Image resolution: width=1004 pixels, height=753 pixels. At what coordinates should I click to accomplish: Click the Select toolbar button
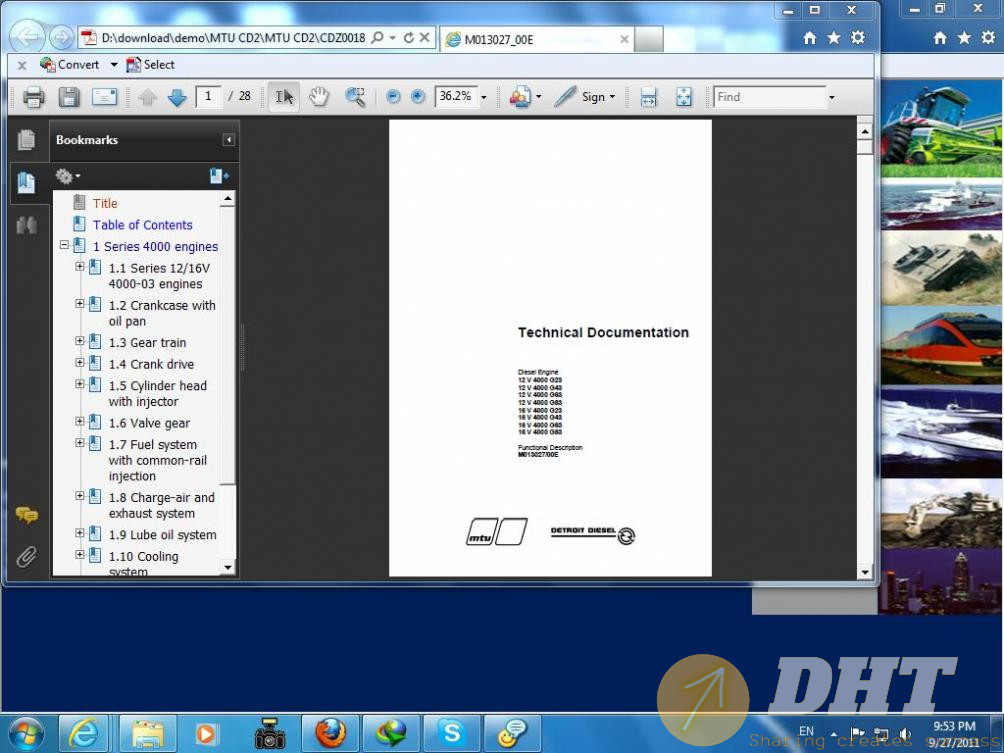pos(150,65)
